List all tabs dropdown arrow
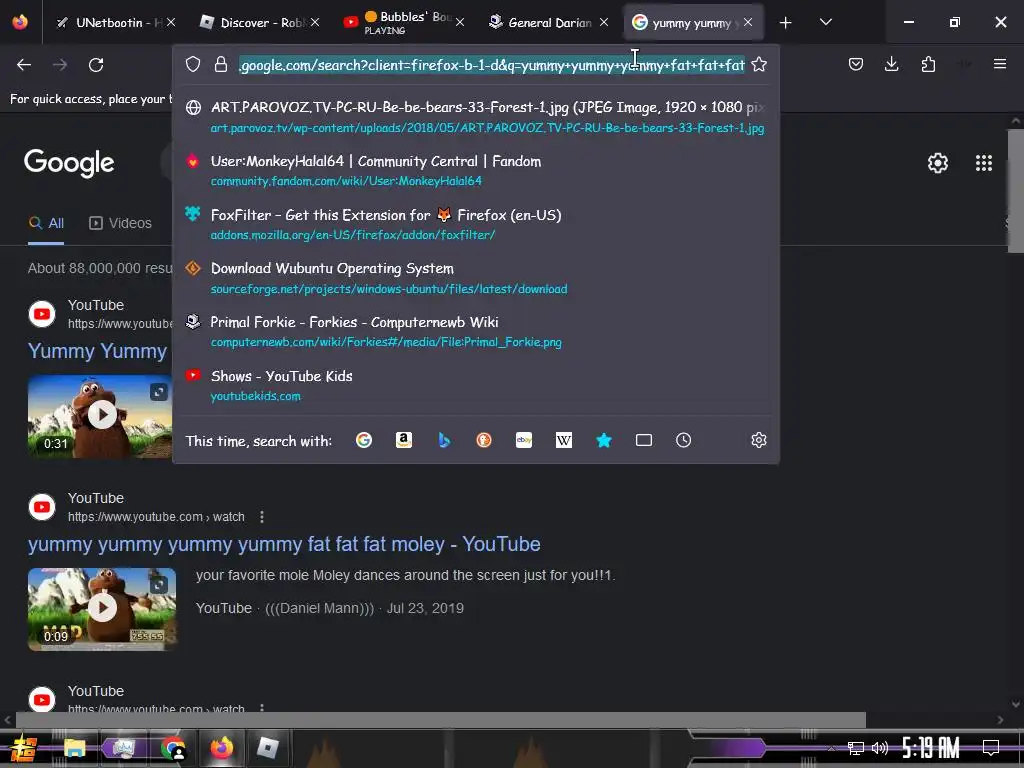Image resolution: width=1024 pixels, height=768 pixels. pyautogui.click(x=825, y=22)
